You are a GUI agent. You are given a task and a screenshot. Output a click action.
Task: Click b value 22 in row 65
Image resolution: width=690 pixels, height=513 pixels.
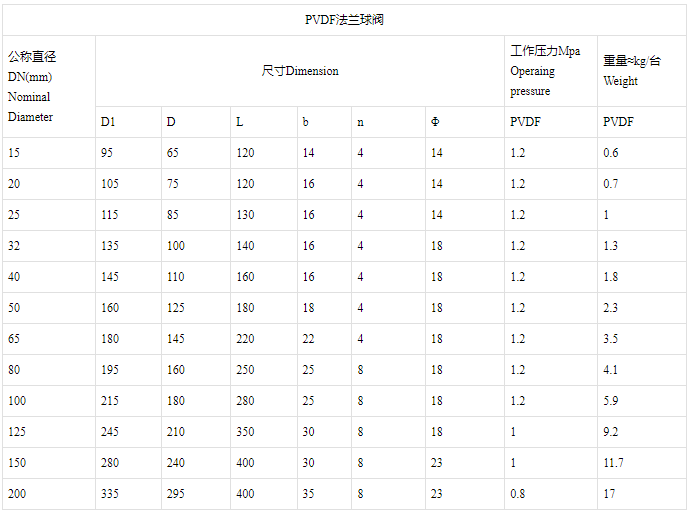pyautogui.click(x=308, y=338)
